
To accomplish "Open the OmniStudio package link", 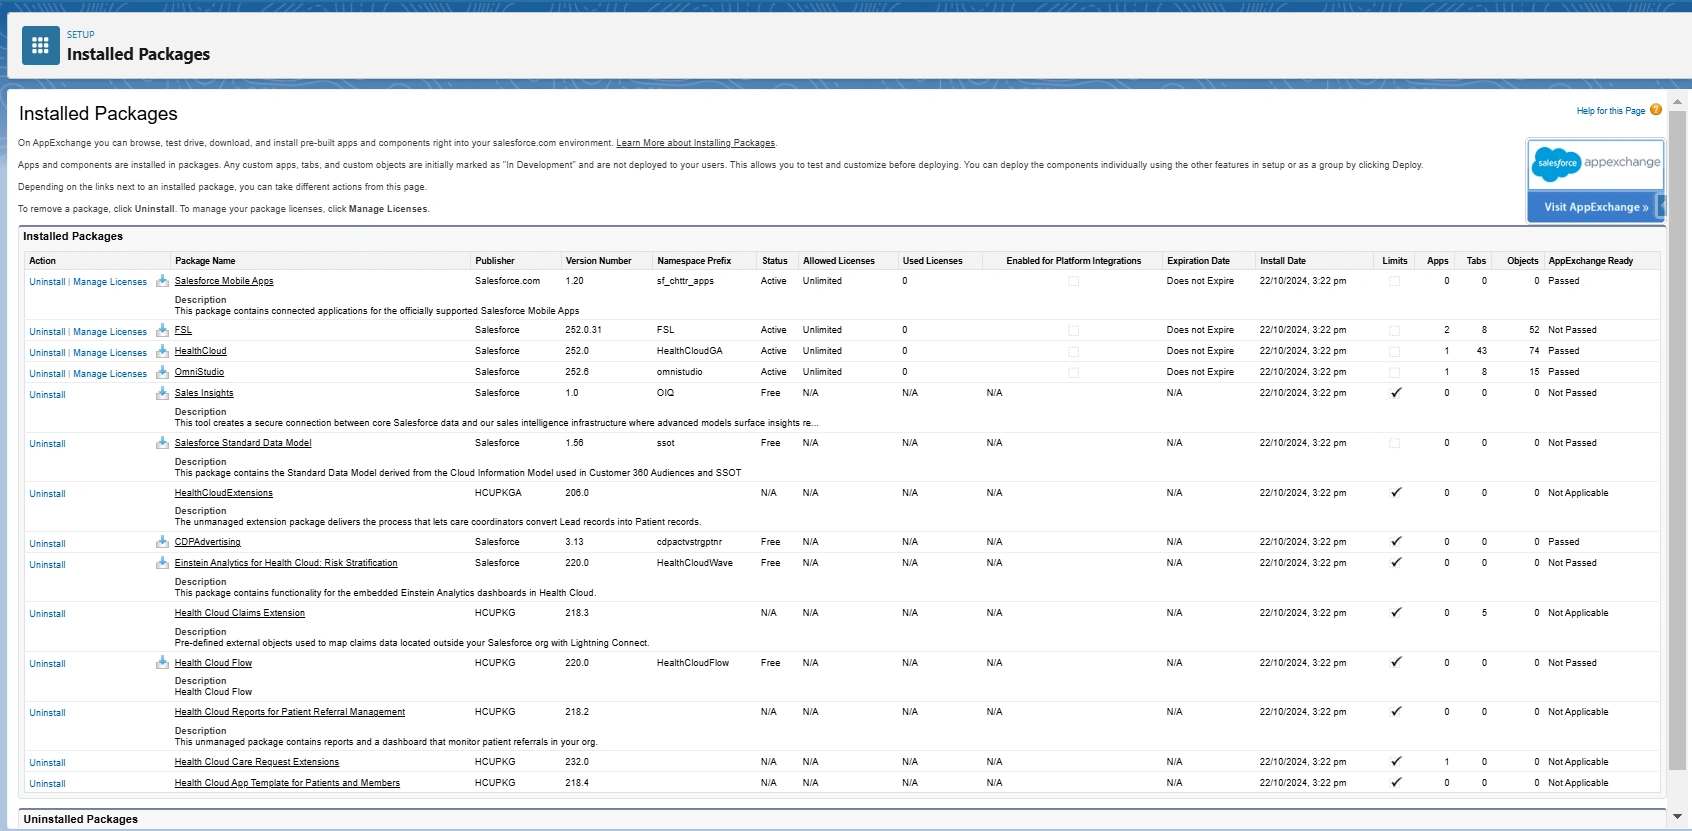I will point(199,372).
